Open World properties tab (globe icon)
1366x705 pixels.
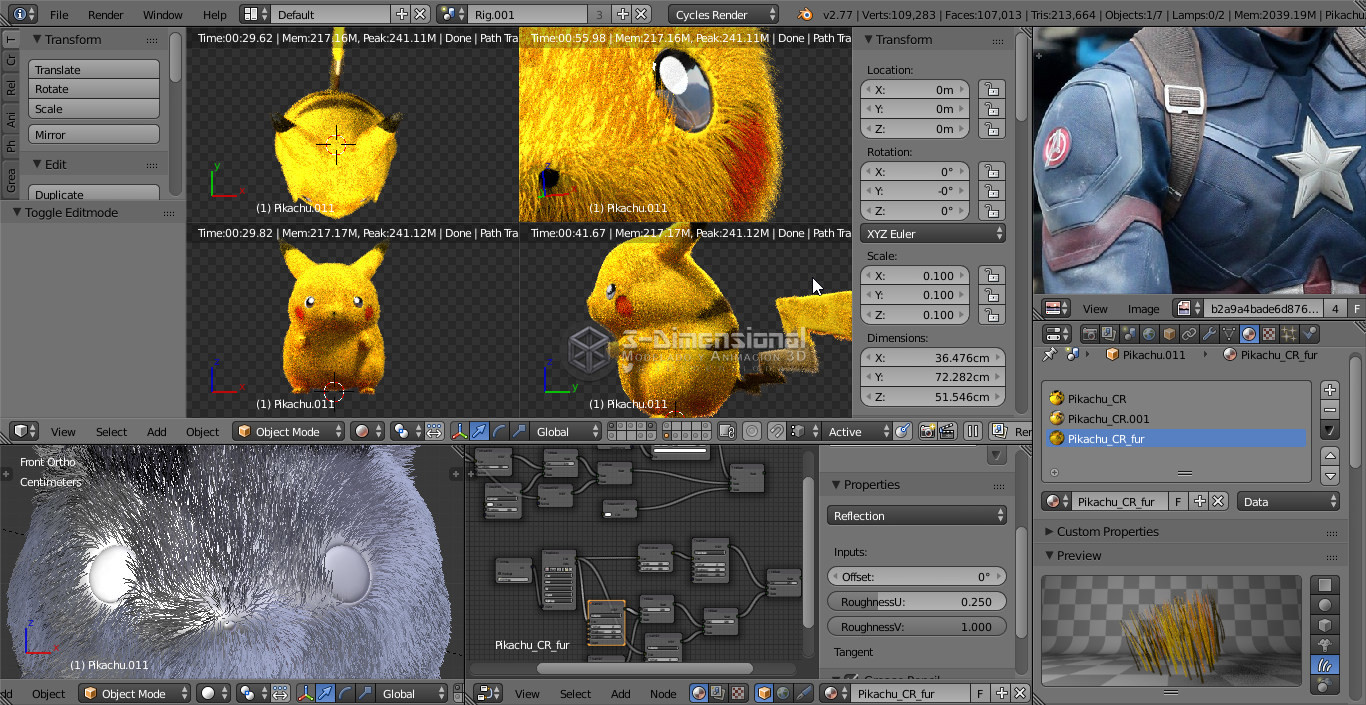coord(1150,334)
